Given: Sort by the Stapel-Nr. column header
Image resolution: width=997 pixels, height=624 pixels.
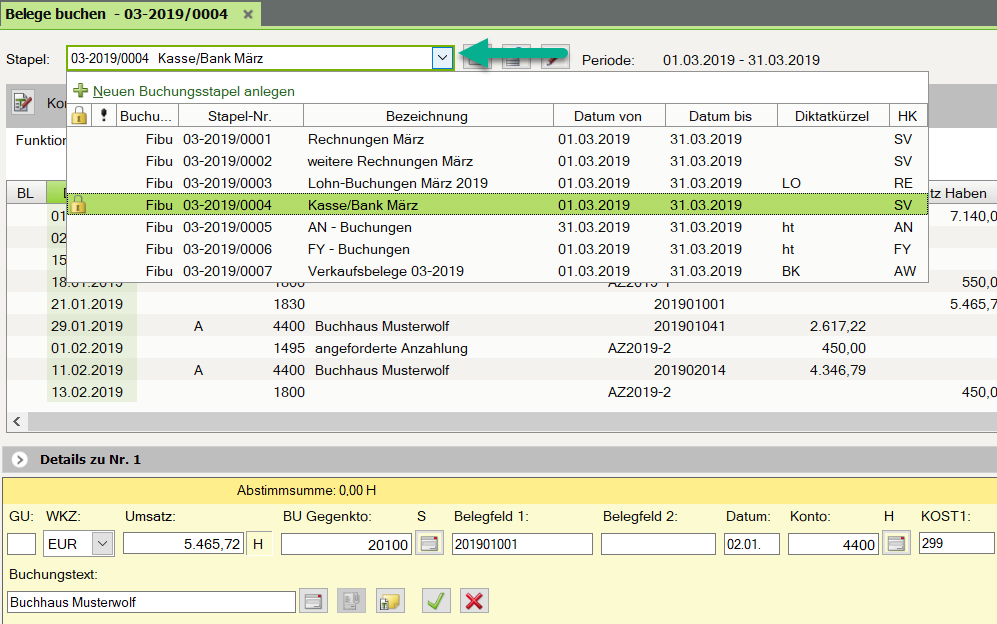Looking at the screenshot, I should pyautogui.click(x=240, y=116).
